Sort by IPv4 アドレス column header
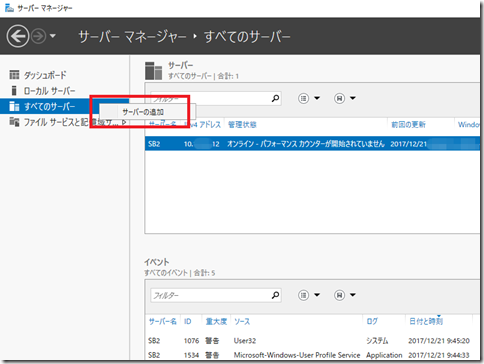Viewport: 484px width, 364px height. point(204,125)
